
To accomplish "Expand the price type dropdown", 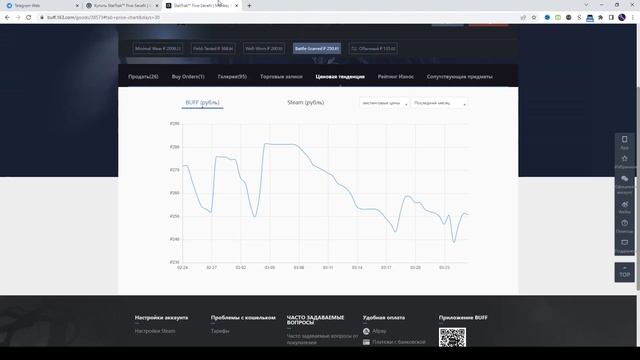I will tap(384, 103).
